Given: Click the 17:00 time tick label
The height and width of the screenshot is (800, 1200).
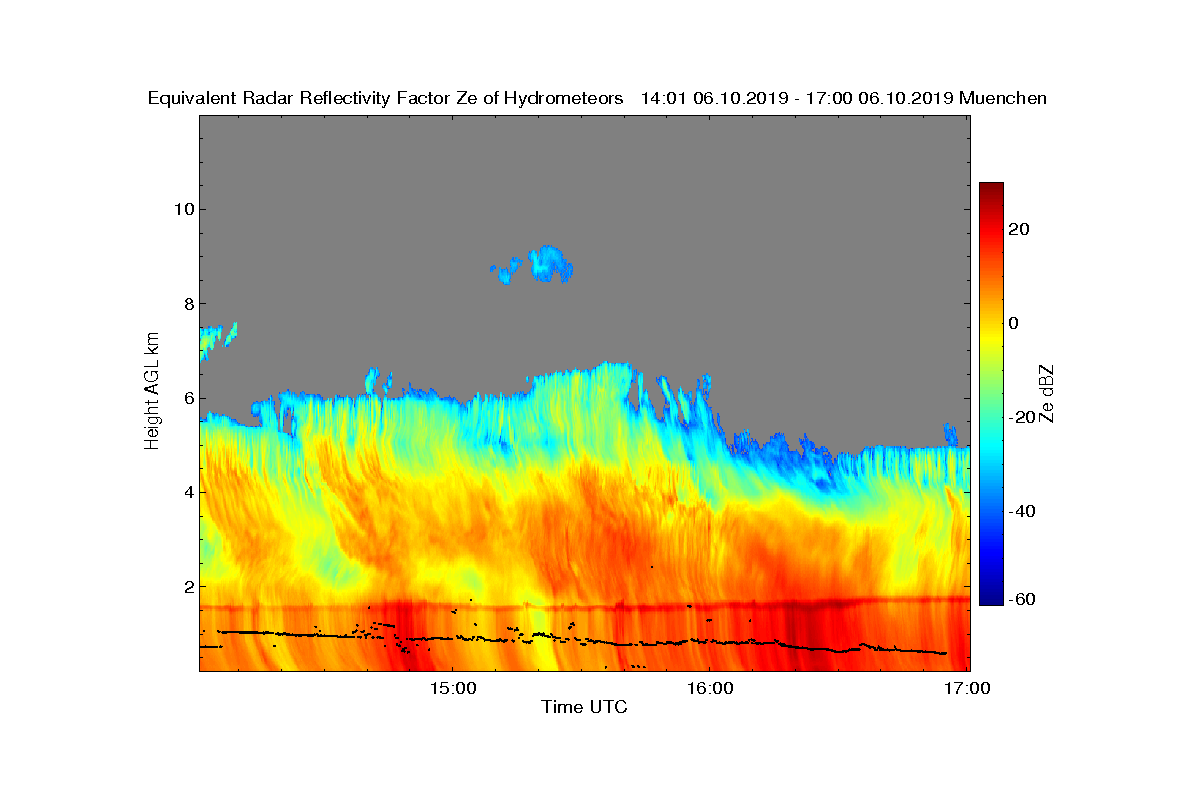Looking at the screenshot, I should click(x=967, y=688).
